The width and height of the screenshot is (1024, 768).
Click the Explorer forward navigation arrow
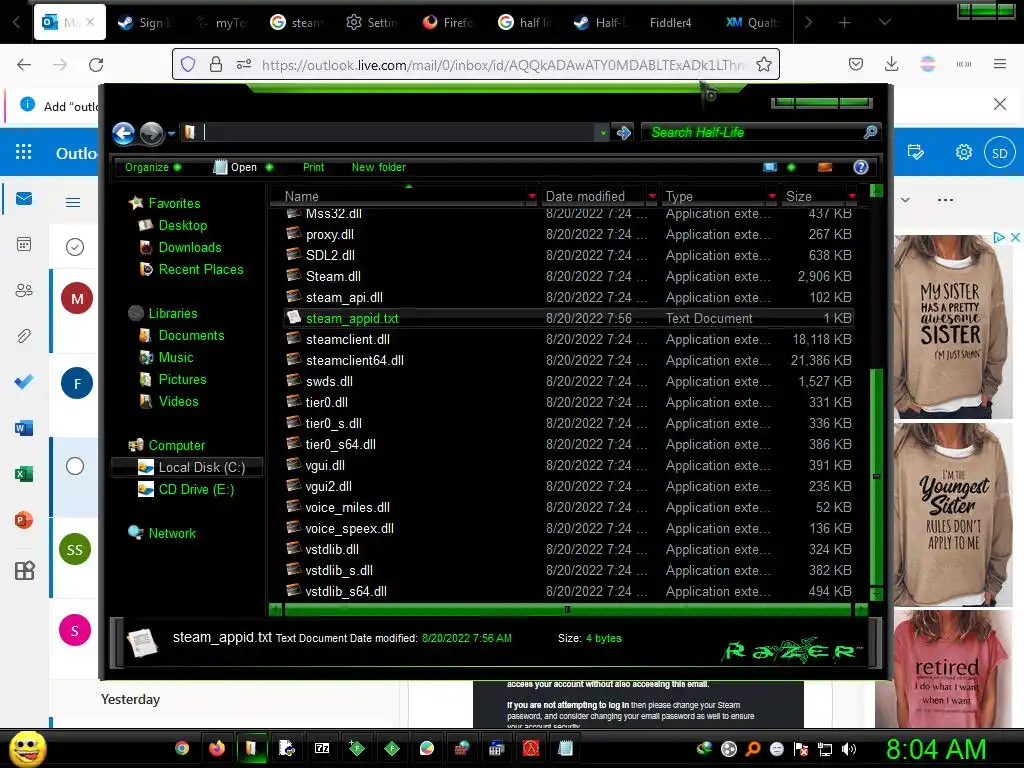click(152, 133)
